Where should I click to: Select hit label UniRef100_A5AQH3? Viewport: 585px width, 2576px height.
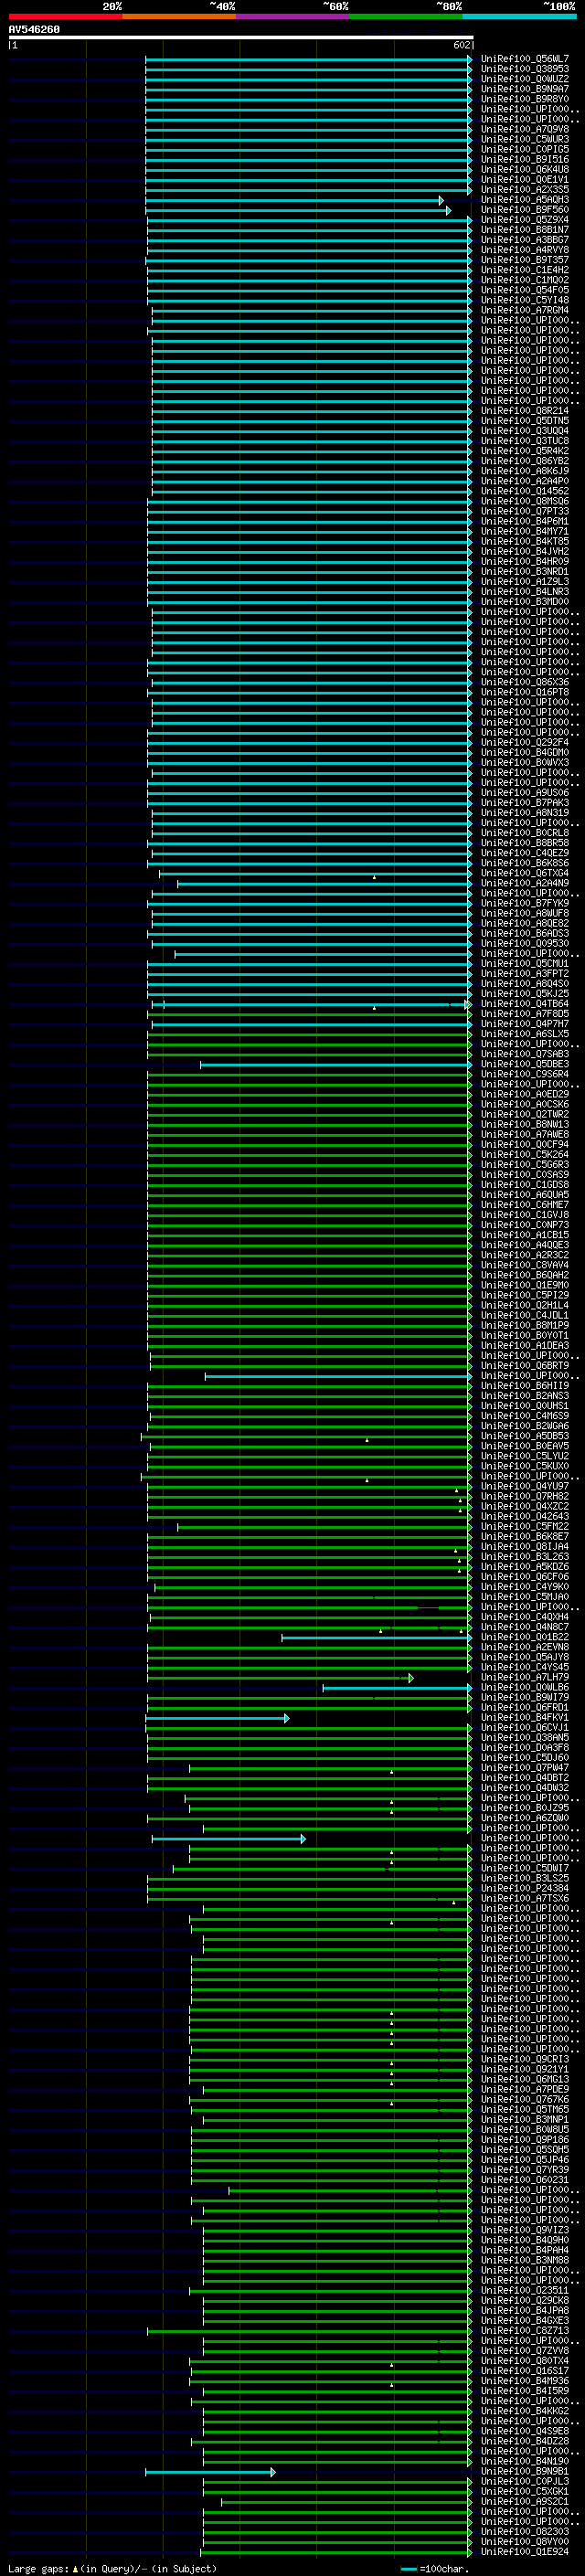(x=524, y=199)
